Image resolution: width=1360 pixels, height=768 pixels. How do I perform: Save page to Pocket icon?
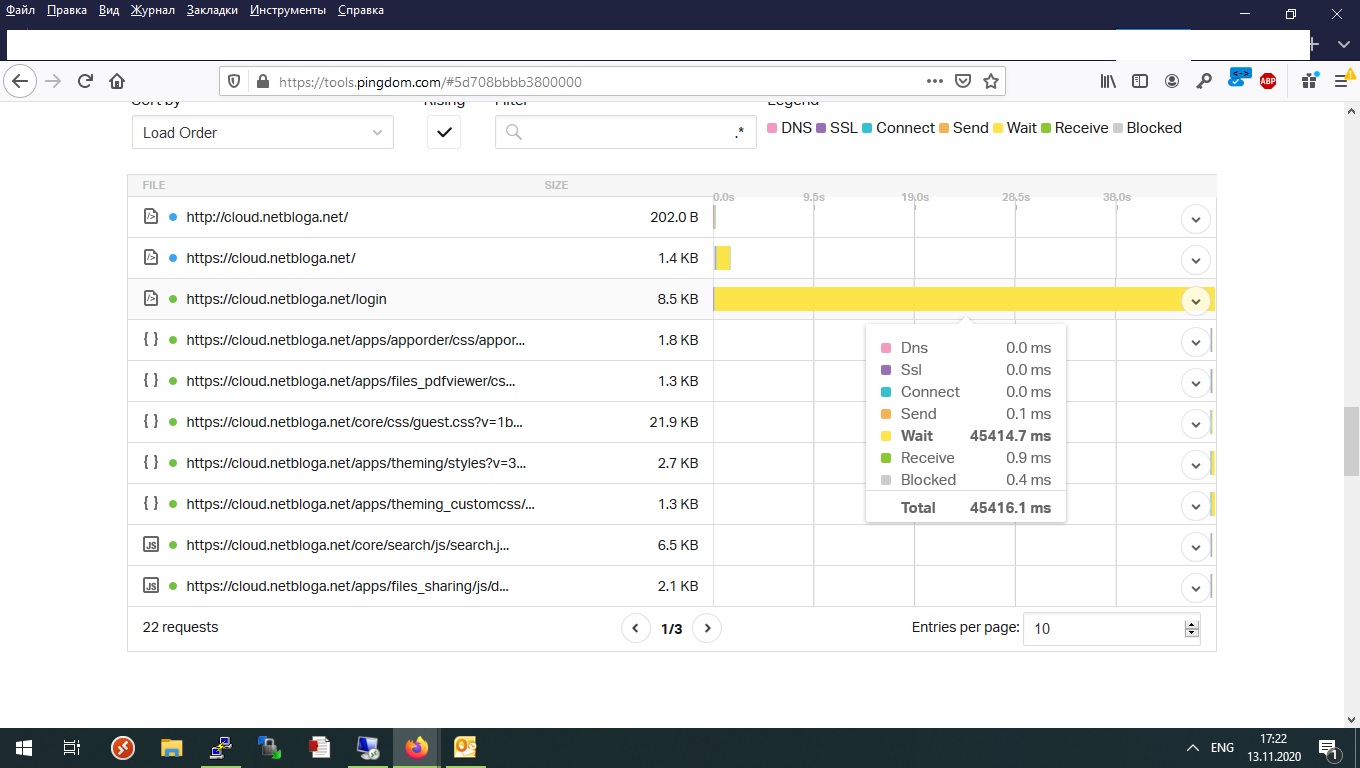[x=962, y=81]
